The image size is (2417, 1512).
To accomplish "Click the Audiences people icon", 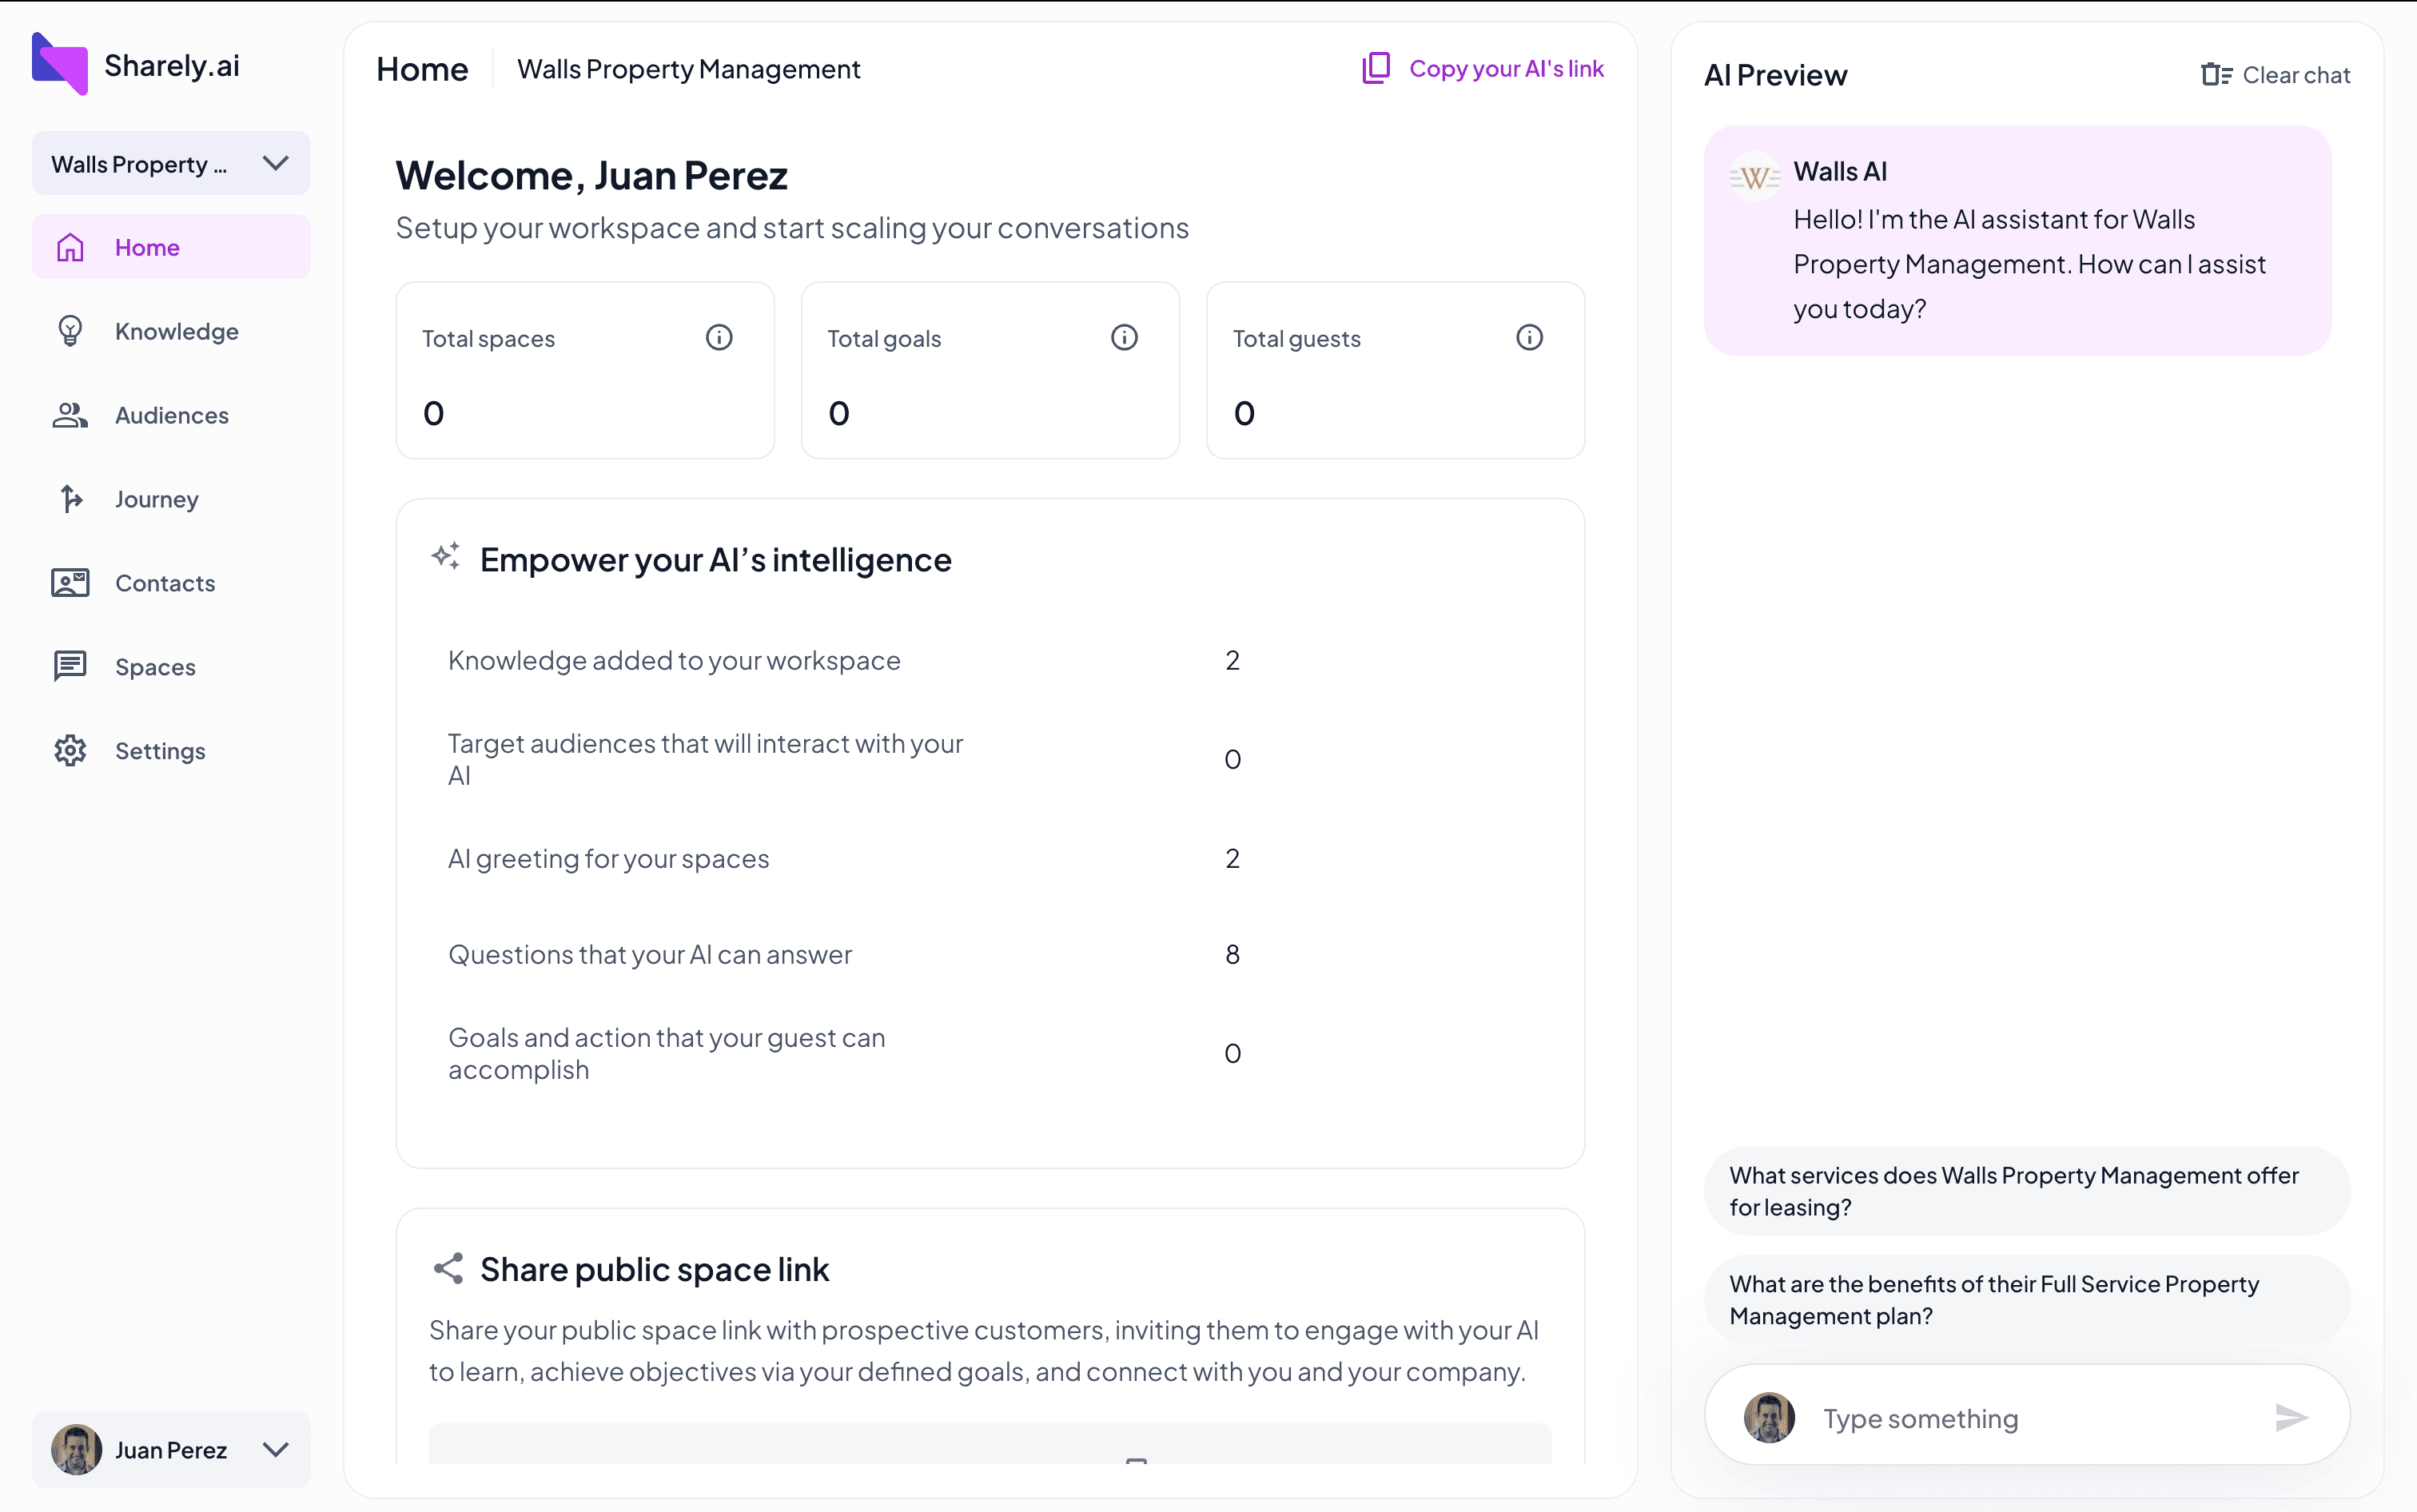I will (x=70, y=415).
